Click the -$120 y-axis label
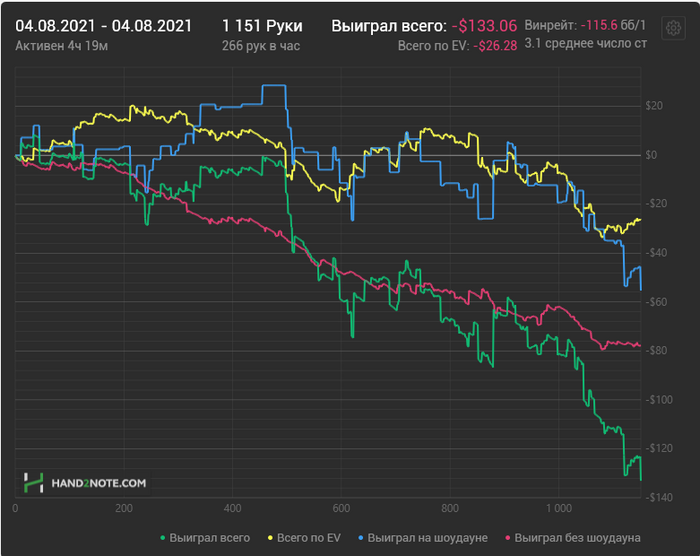 tap(658, 448)
